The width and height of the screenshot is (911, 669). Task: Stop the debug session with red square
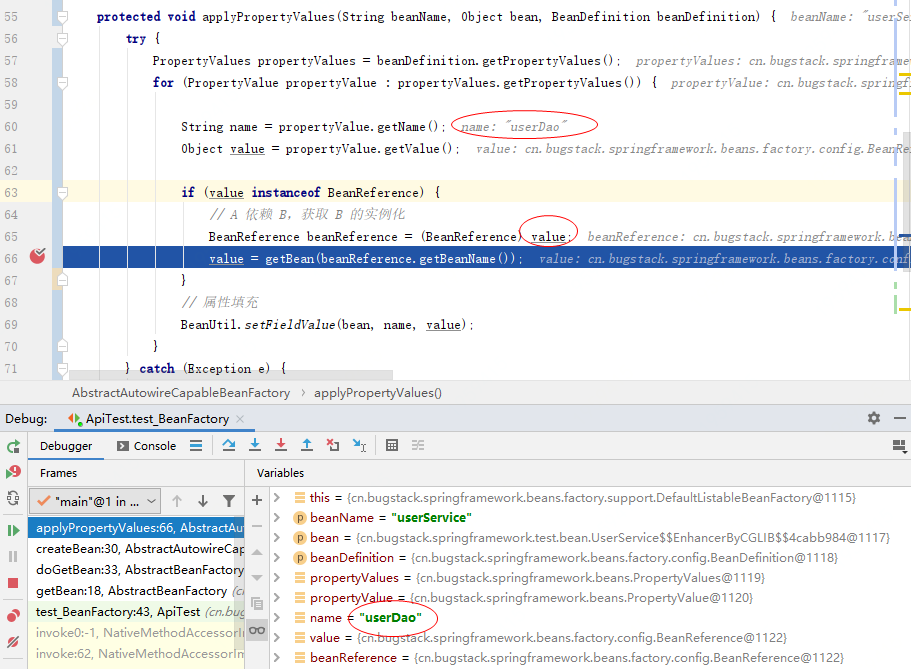tap(13, 582)
